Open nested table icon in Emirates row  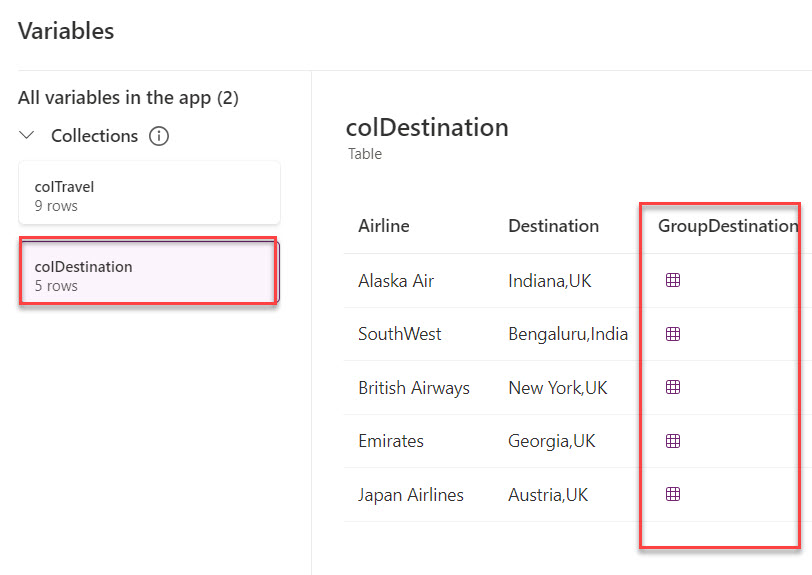click(673, 441)
